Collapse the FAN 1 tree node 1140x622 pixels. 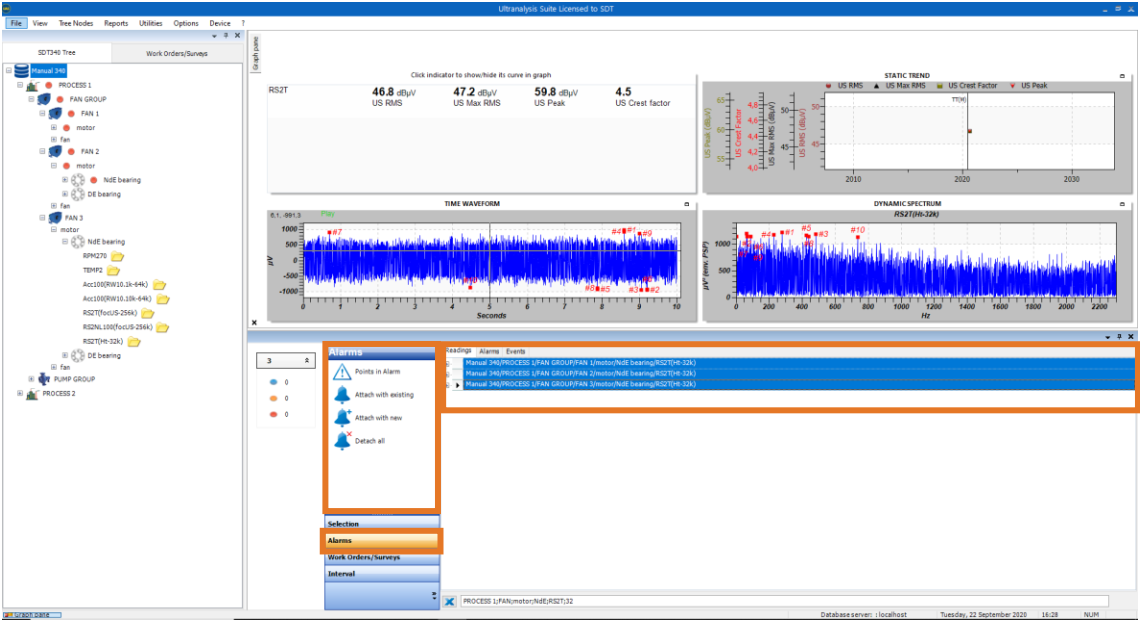tap(43, 114)
